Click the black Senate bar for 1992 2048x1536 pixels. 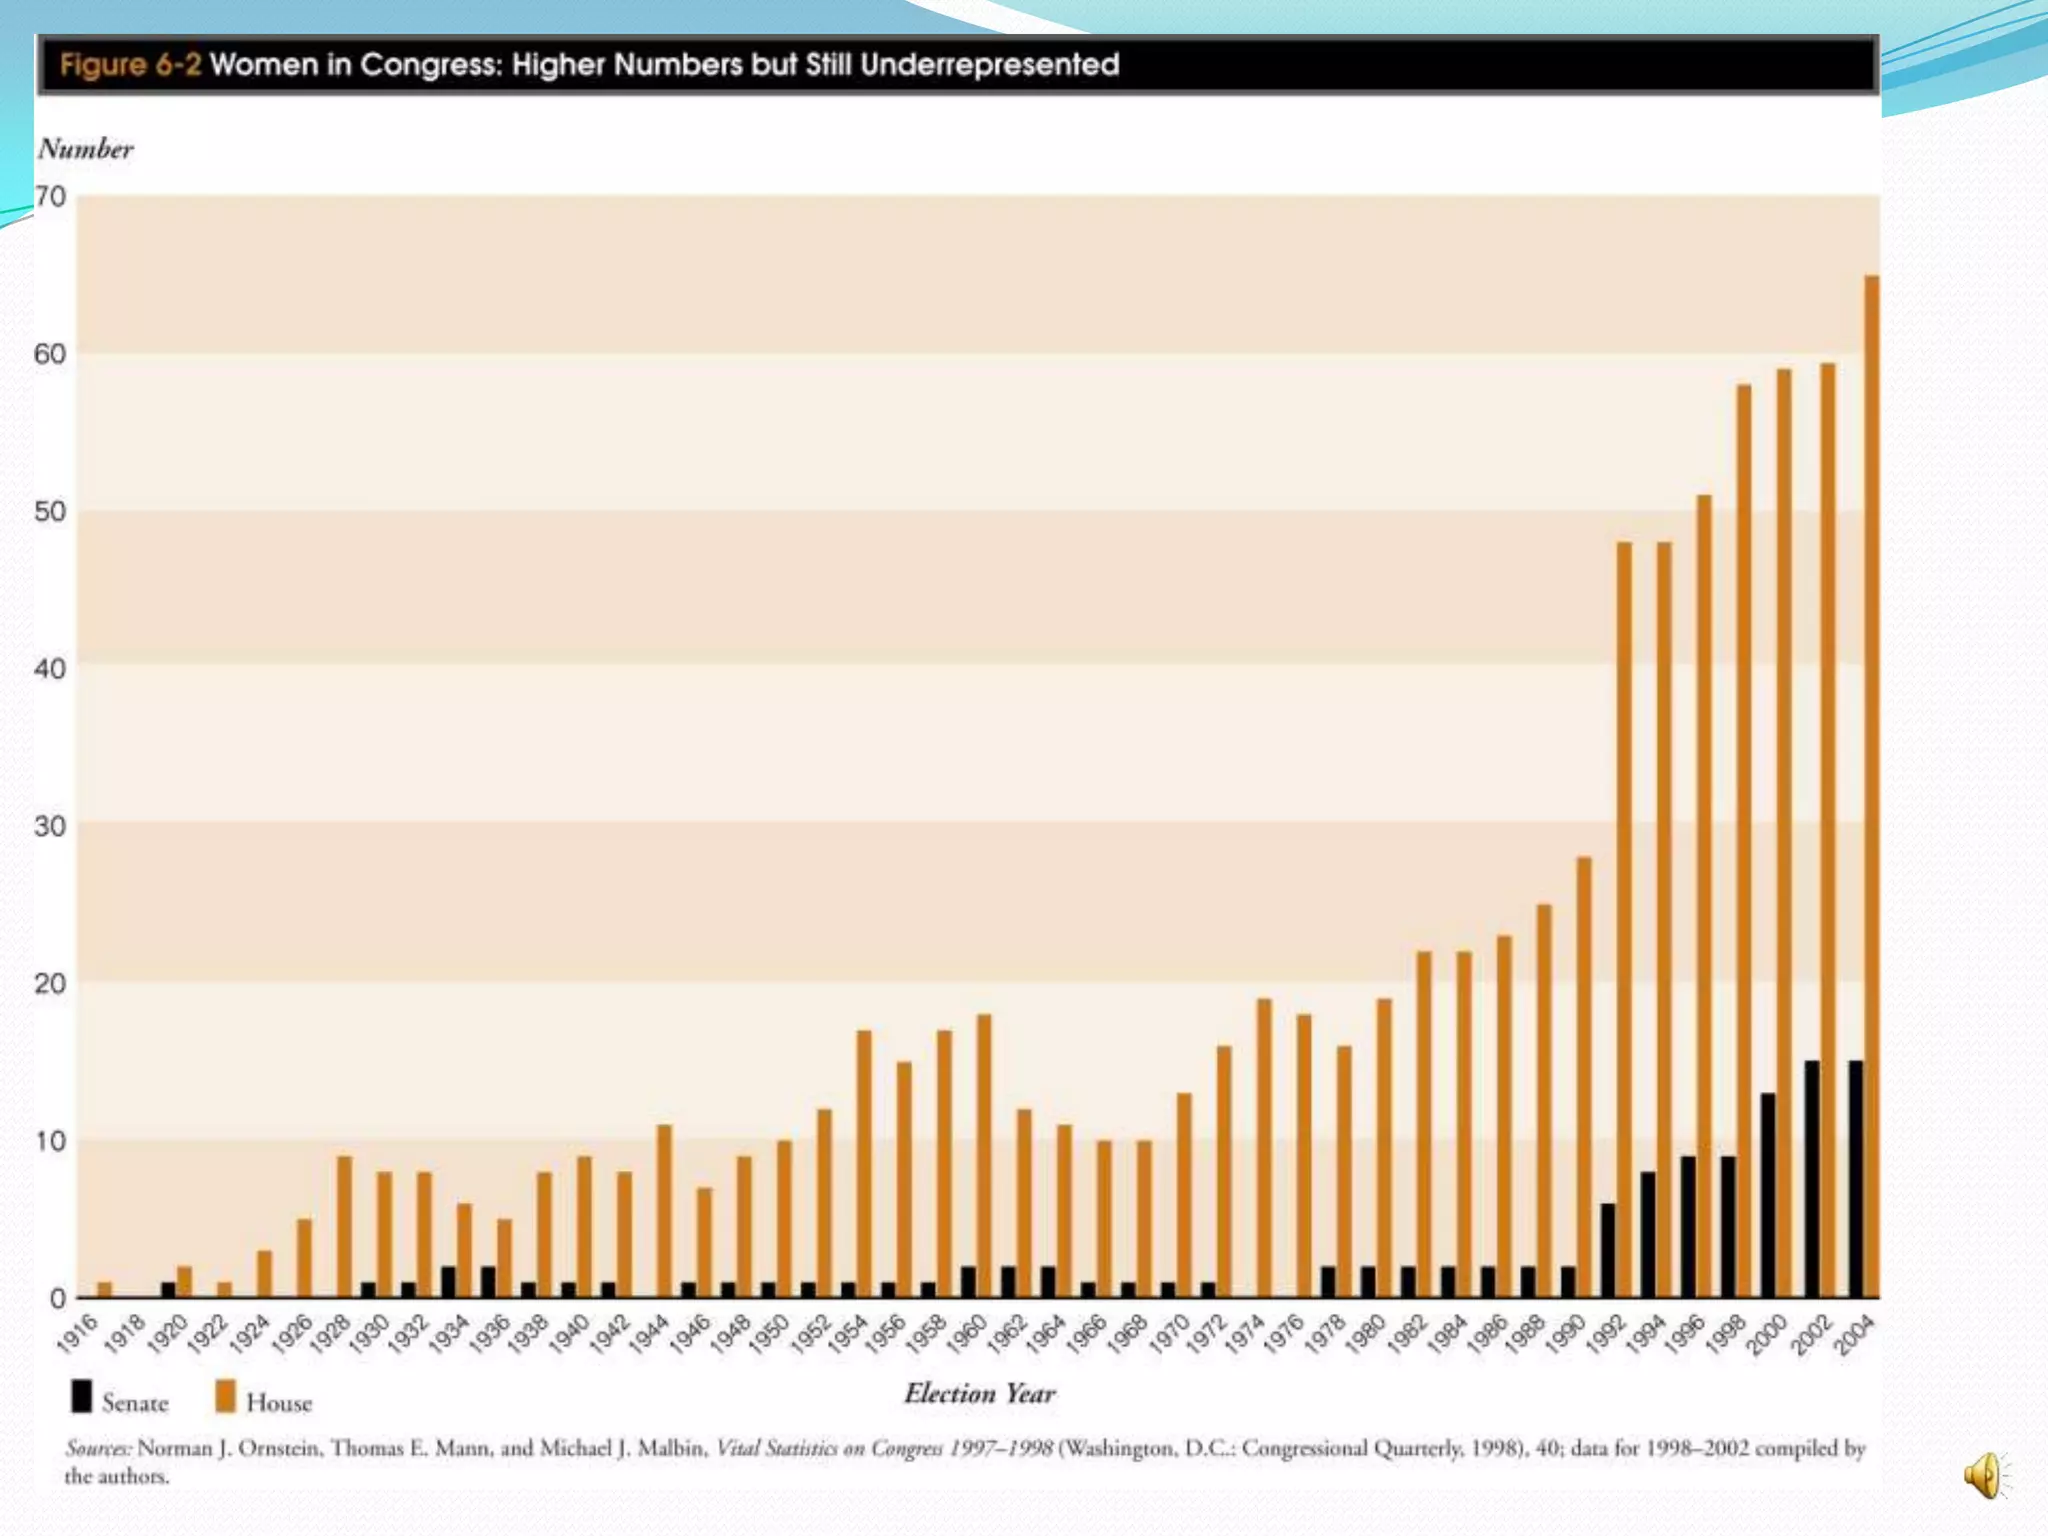(x=1608, y=1250)
